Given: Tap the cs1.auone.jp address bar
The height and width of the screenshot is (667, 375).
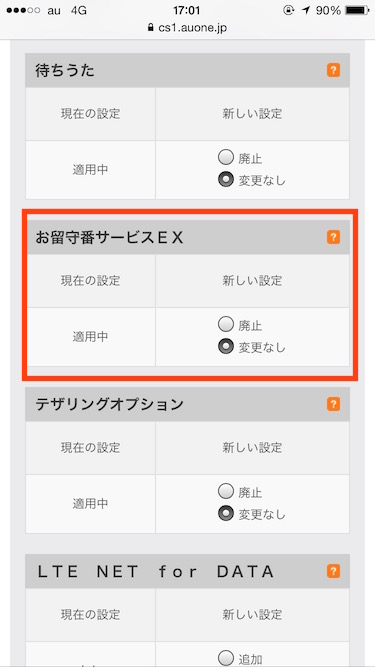Looking at the screenshot, I should 187,28.
